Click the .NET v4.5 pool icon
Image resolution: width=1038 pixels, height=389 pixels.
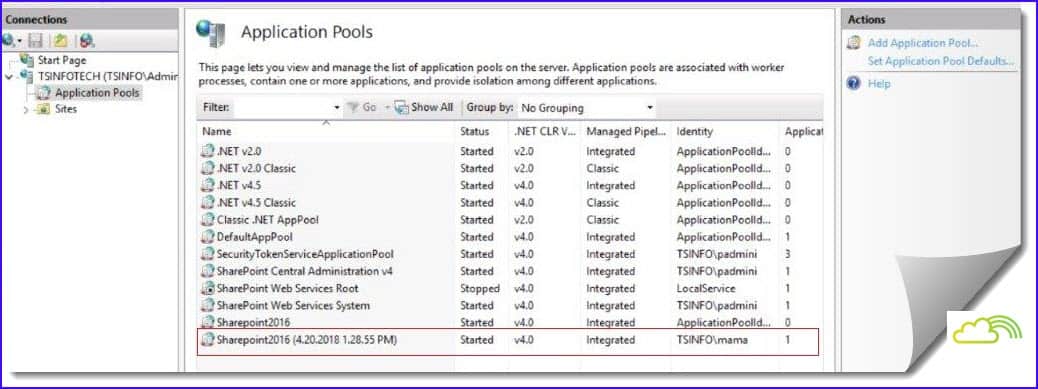click(208, 185)
